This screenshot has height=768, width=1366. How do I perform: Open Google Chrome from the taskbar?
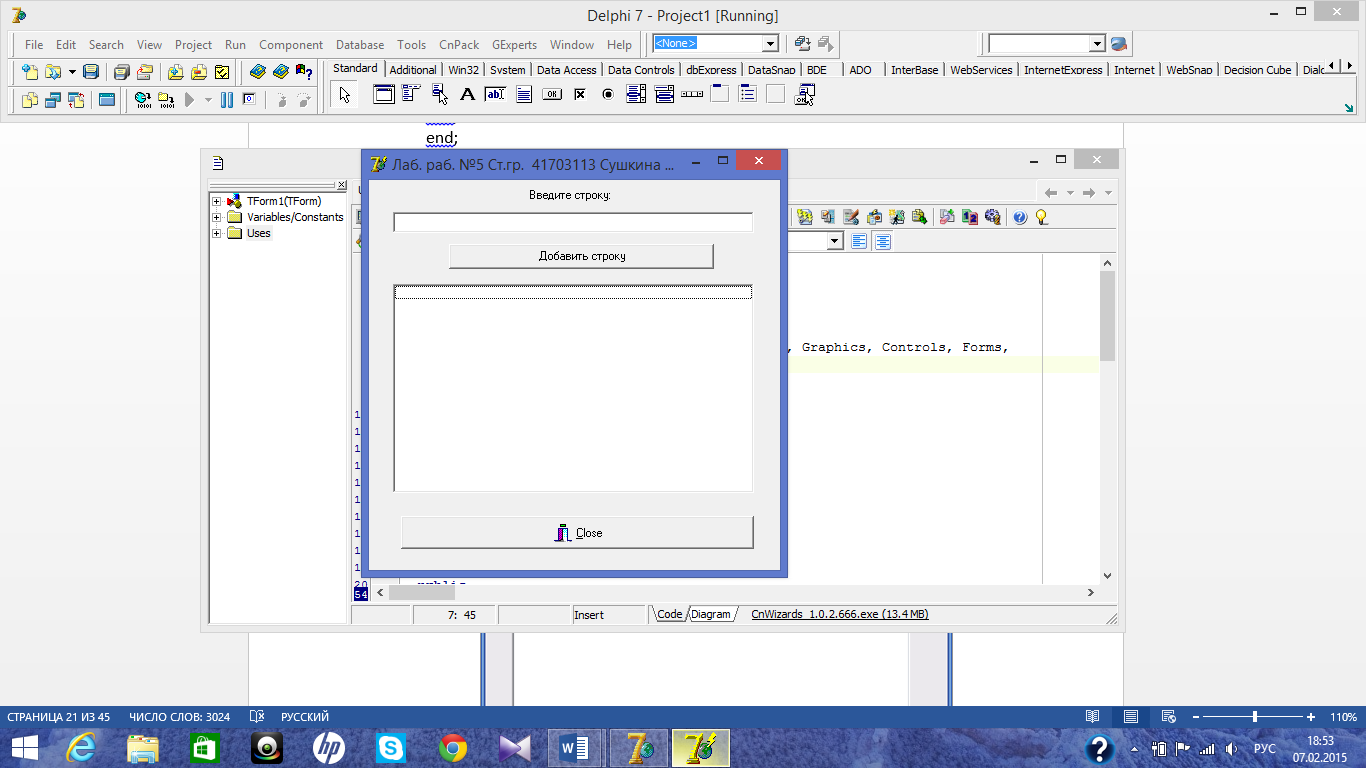pyautogui.click(x=453, y=748)
